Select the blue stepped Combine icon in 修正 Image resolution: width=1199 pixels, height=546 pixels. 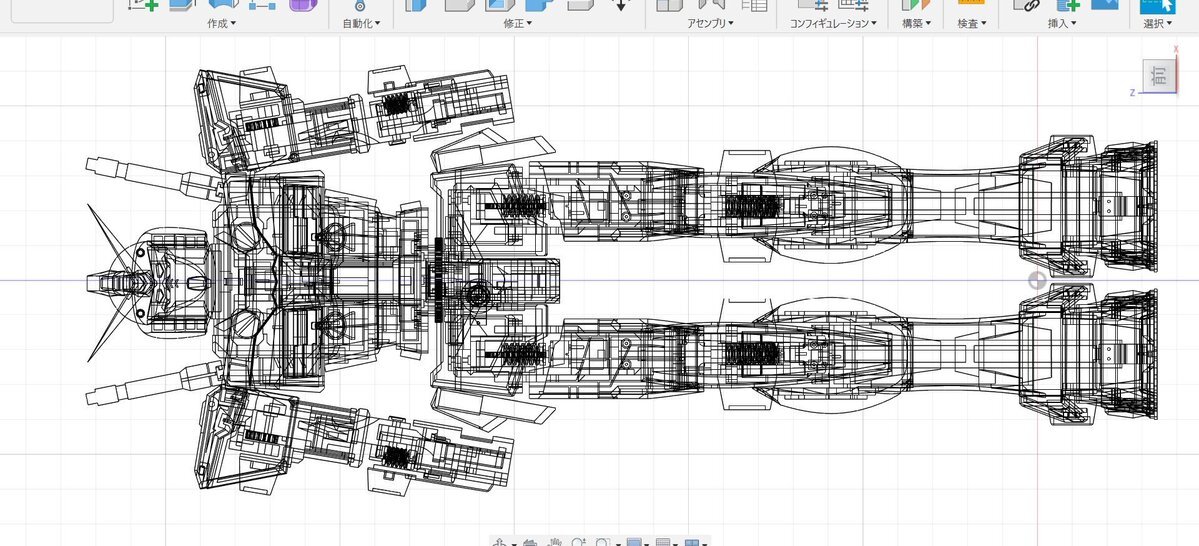tap(540, 4)
